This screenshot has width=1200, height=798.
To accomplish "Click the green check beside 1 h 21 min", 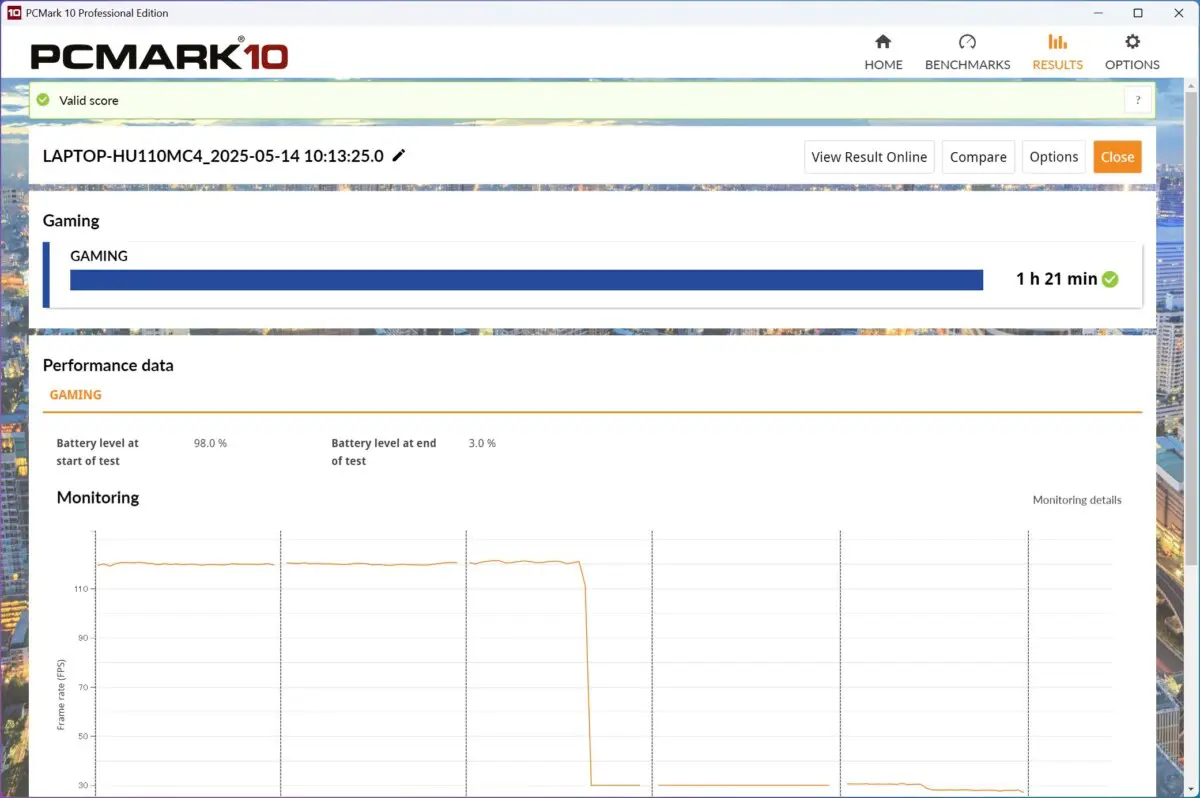I will pyautogui.click(x=1110, y=279).
